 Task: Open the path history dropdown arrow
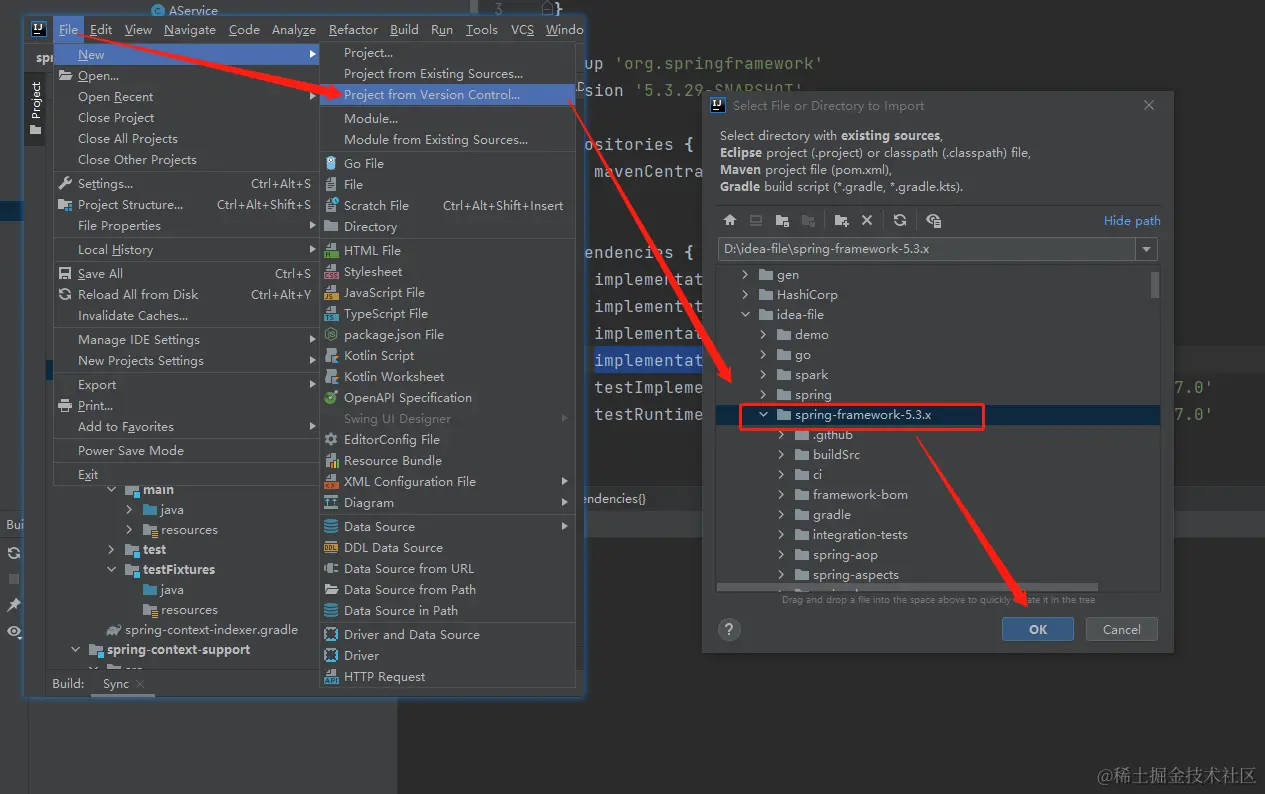[x=1146, y=249]
